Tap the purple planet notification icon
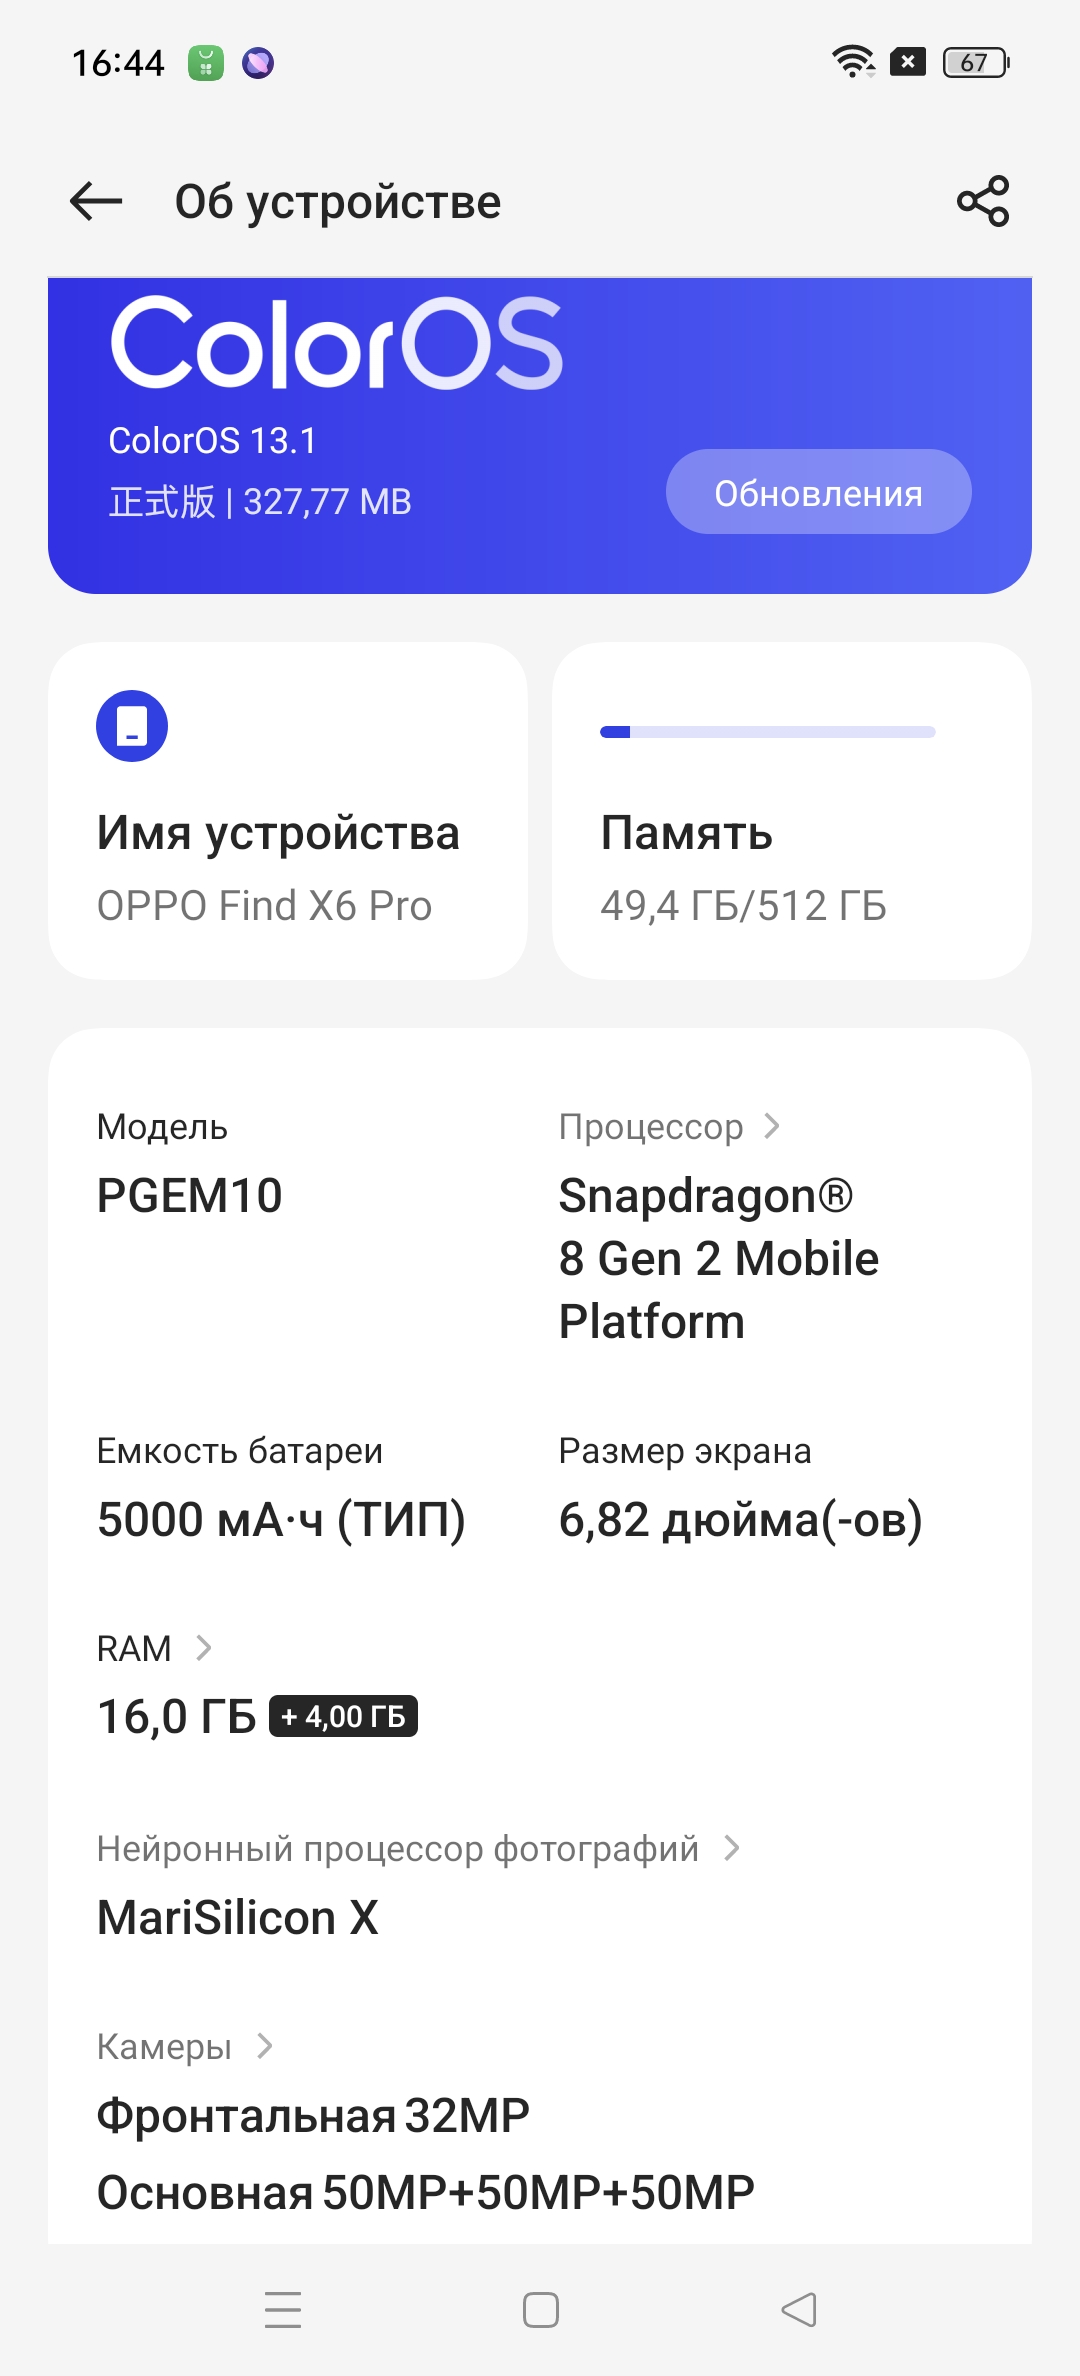This screenshot has height=2376, width=1080. (x=258, y=64)
